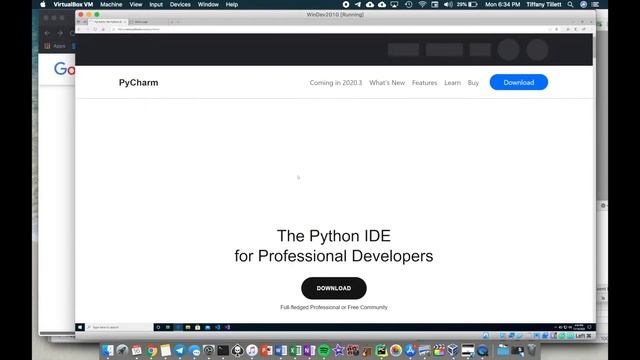Image resolution: width=640 pixels, height=360 pixels.
Task: Click the AirPlay display icon in menu bar
Action: tap(394, 4)
